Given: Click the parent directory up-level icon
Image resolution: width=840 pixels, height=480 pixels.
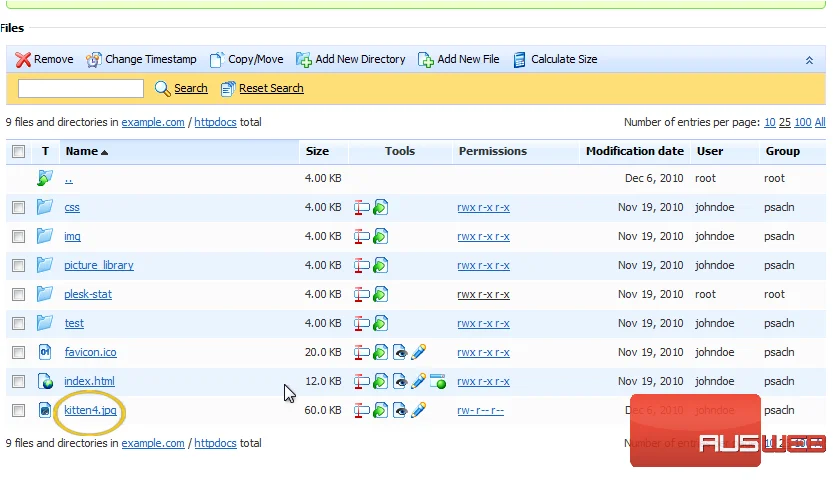Looking at the screenshot, I should pos(45,178).
